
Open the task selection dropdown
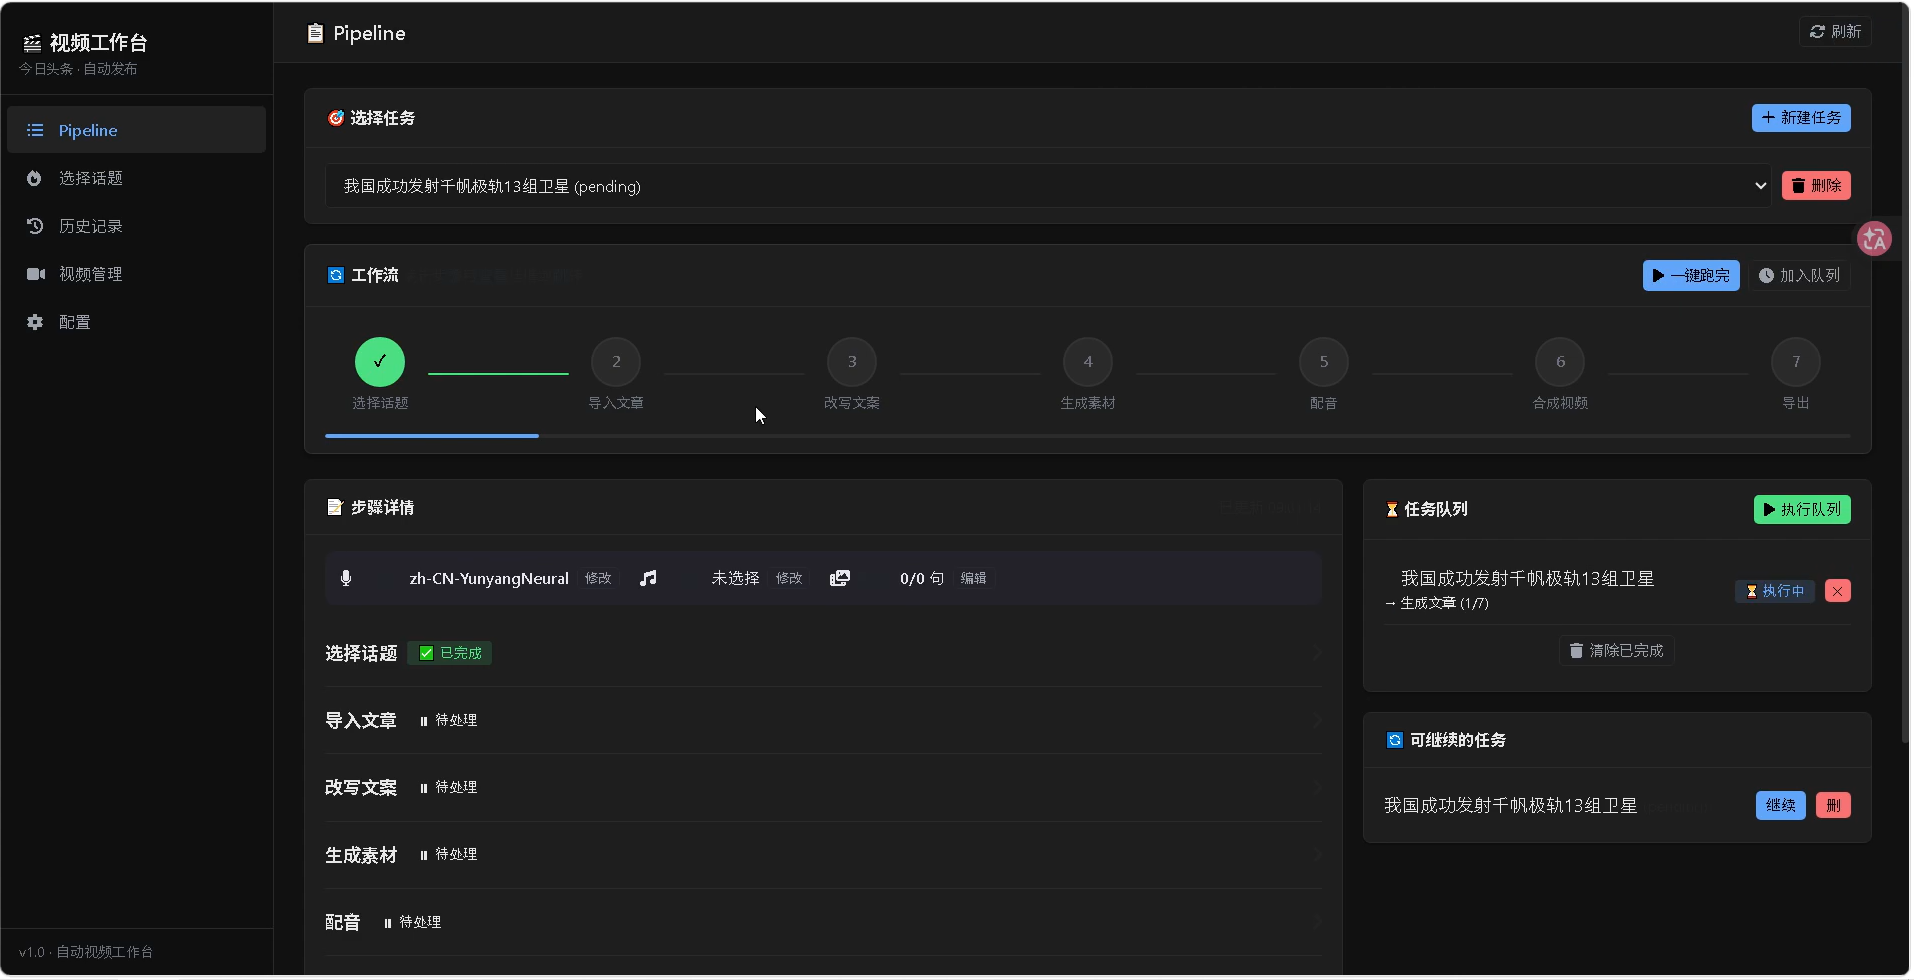click(1048, 186)
